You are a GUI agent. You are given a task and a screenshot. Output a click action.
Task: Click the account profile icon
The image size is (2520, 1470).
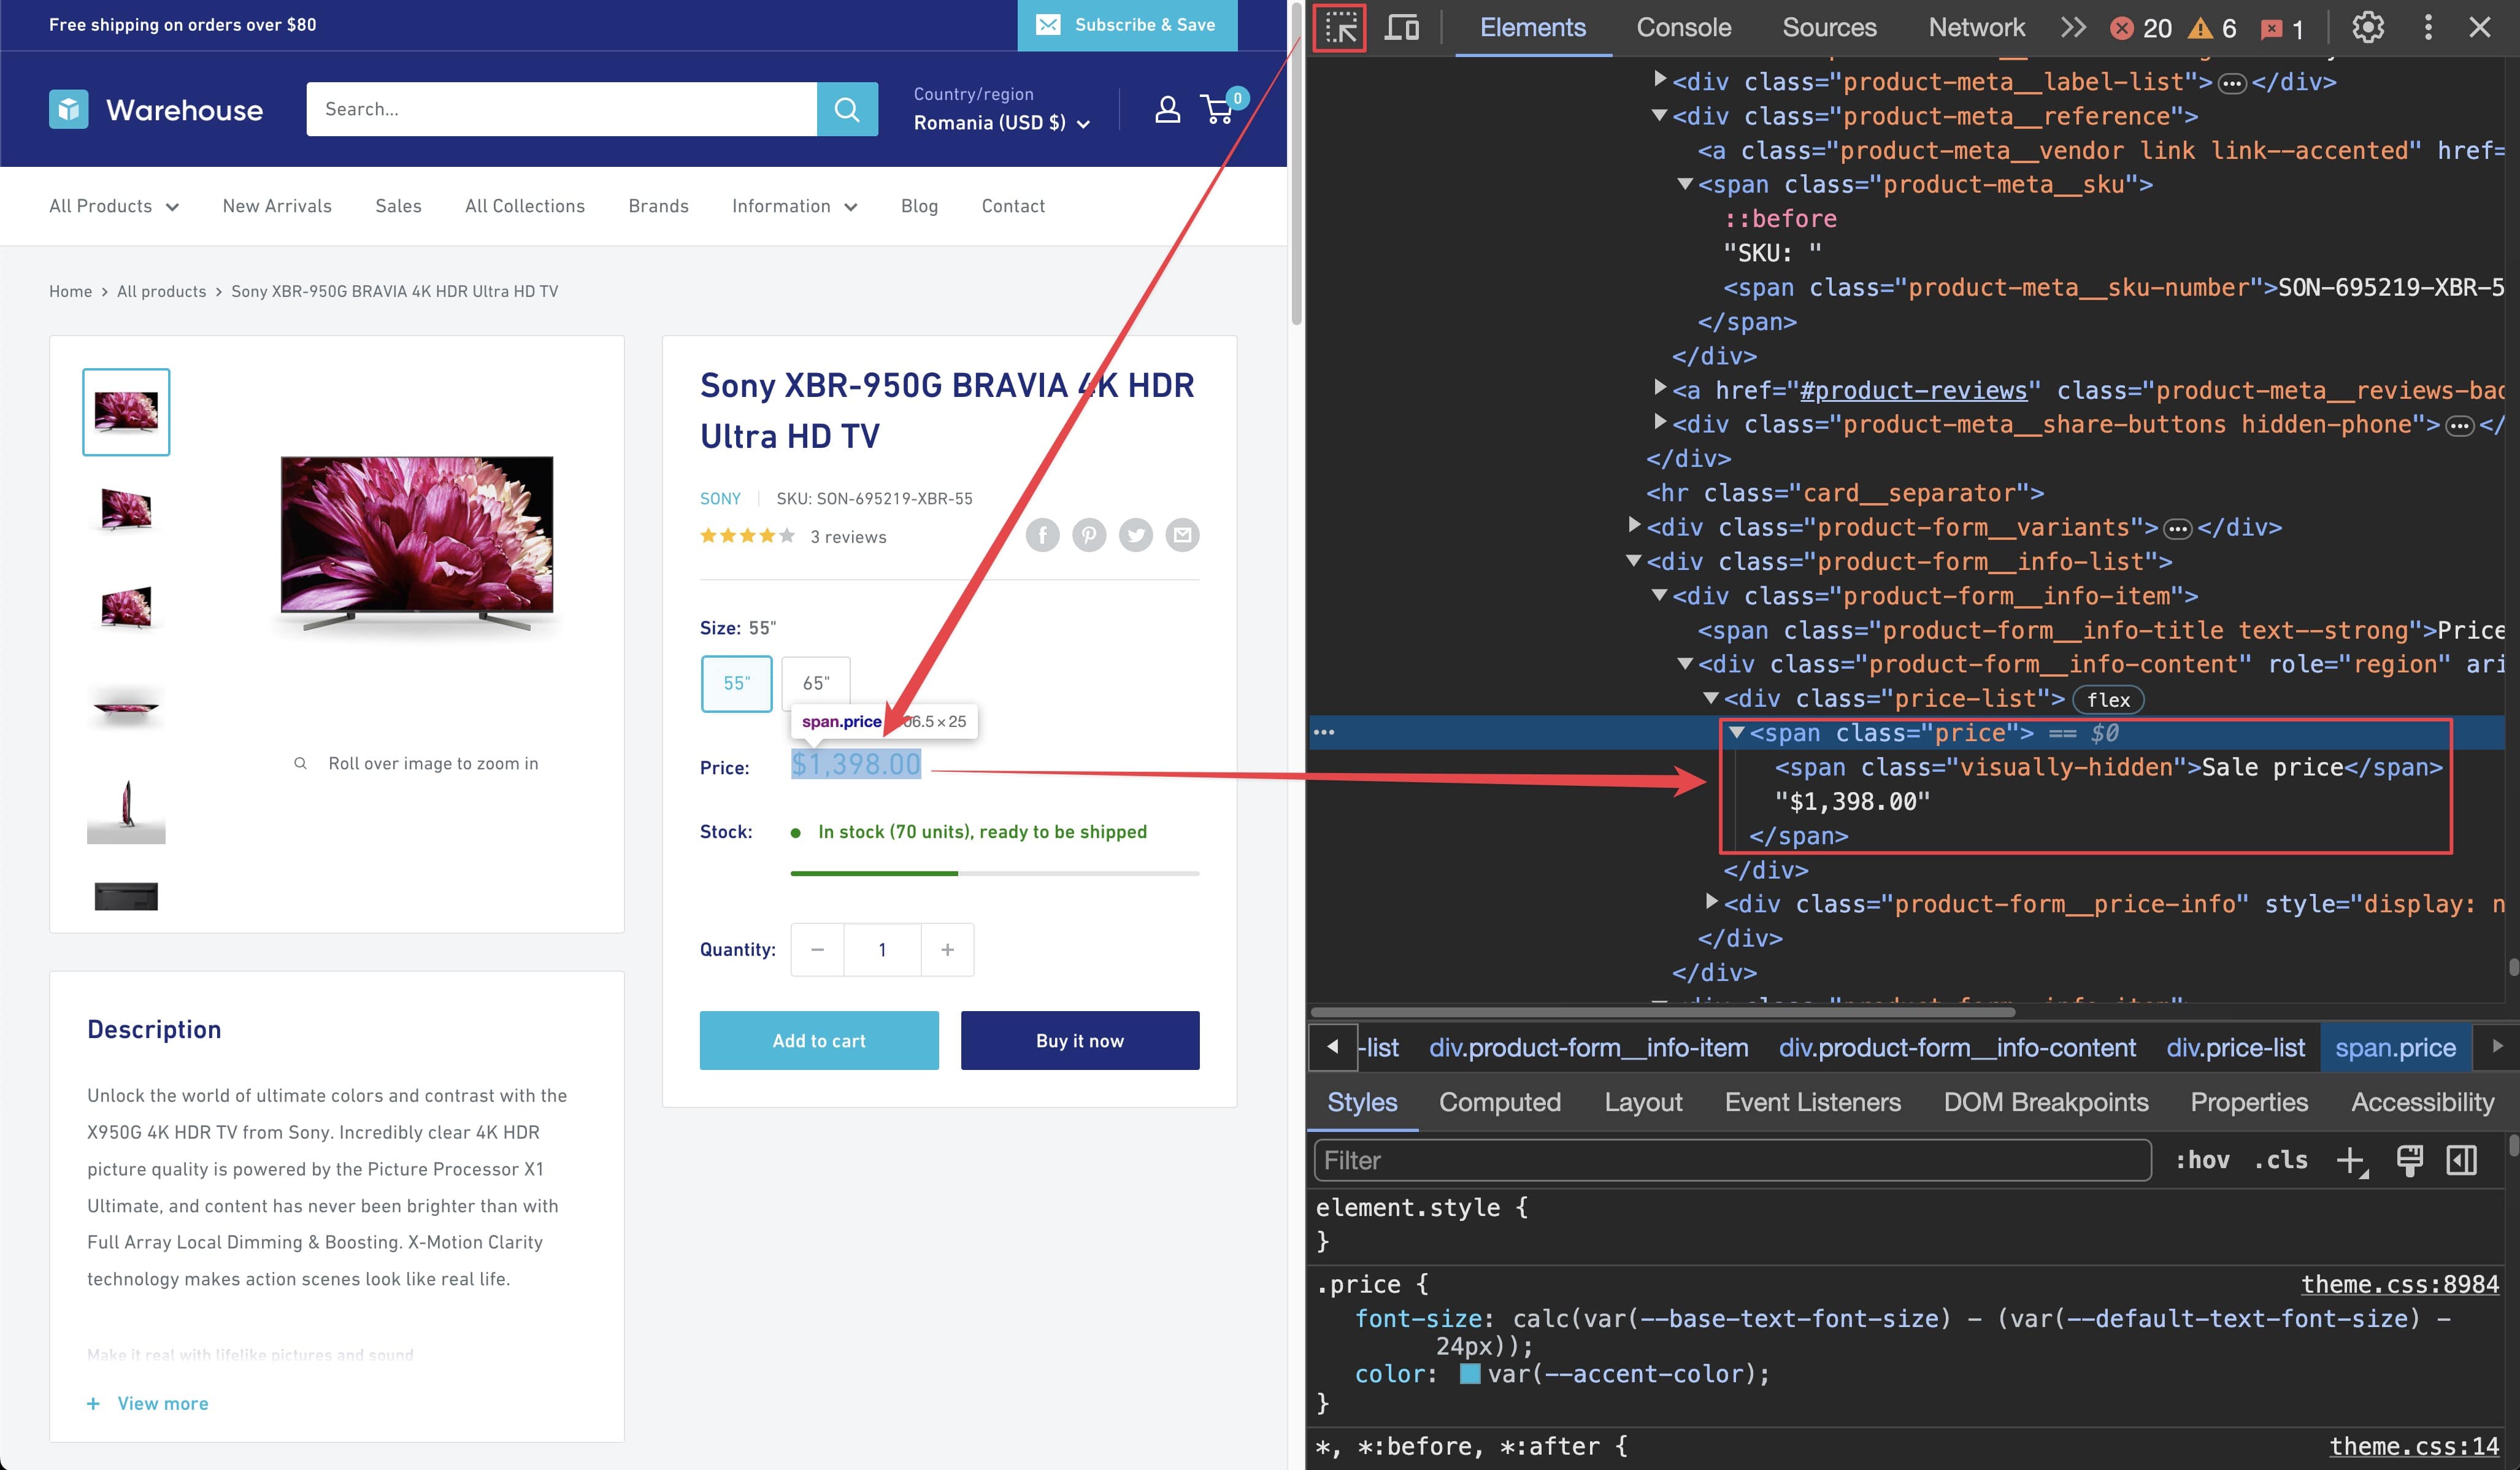pos(1167,109)
